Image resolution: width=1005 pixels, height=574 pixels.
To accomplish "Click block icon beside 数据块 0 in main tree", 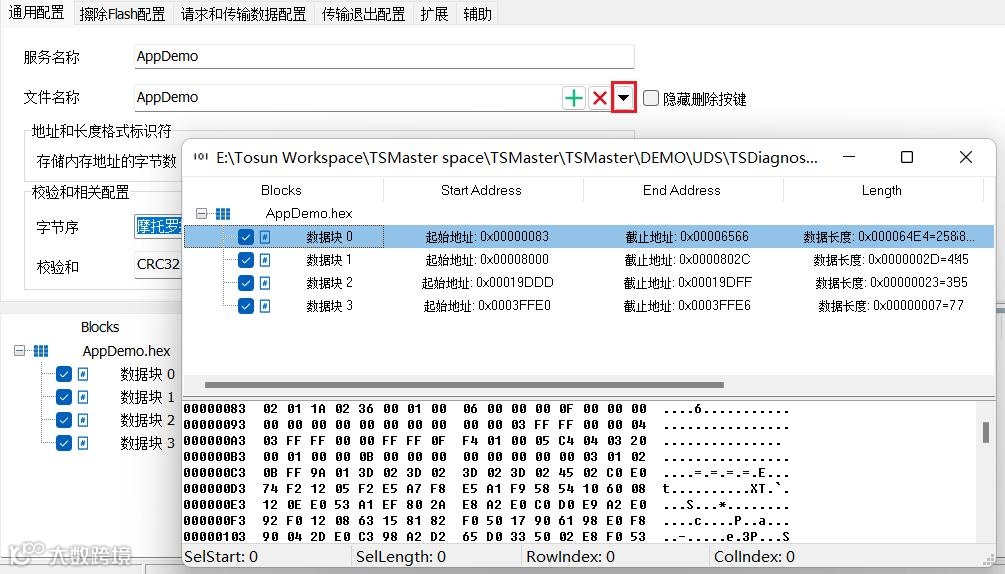I will pos(83,374).
